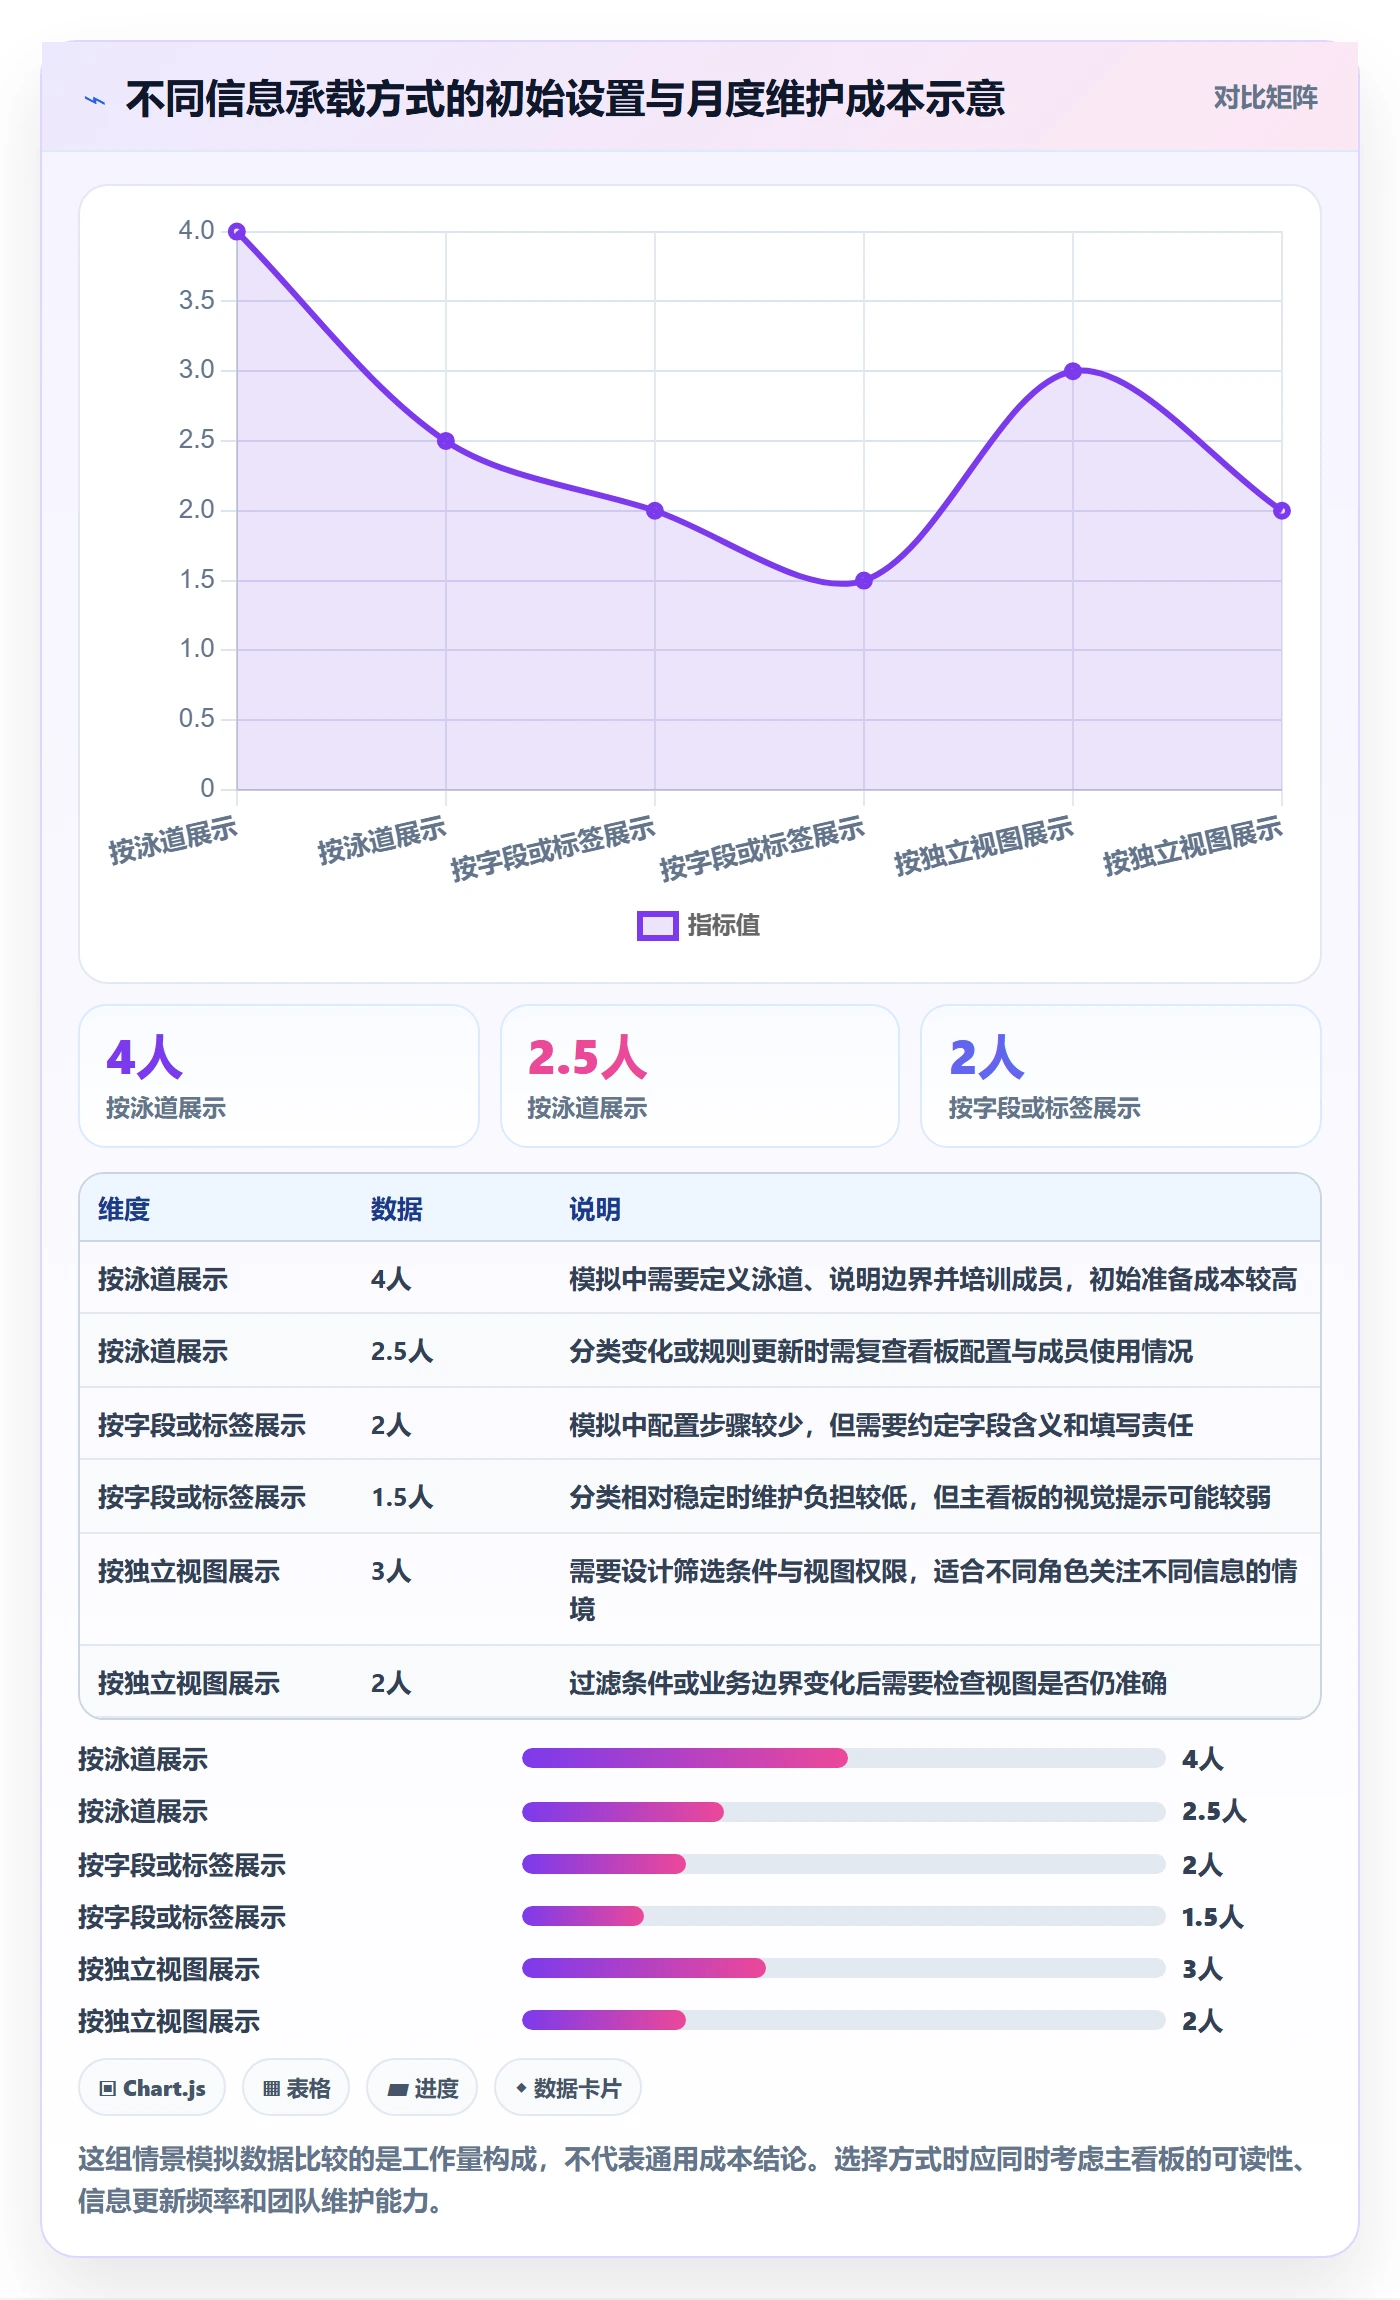
Task: Select the table row describing 初始准备成本较高
Action: (700, 1279)
